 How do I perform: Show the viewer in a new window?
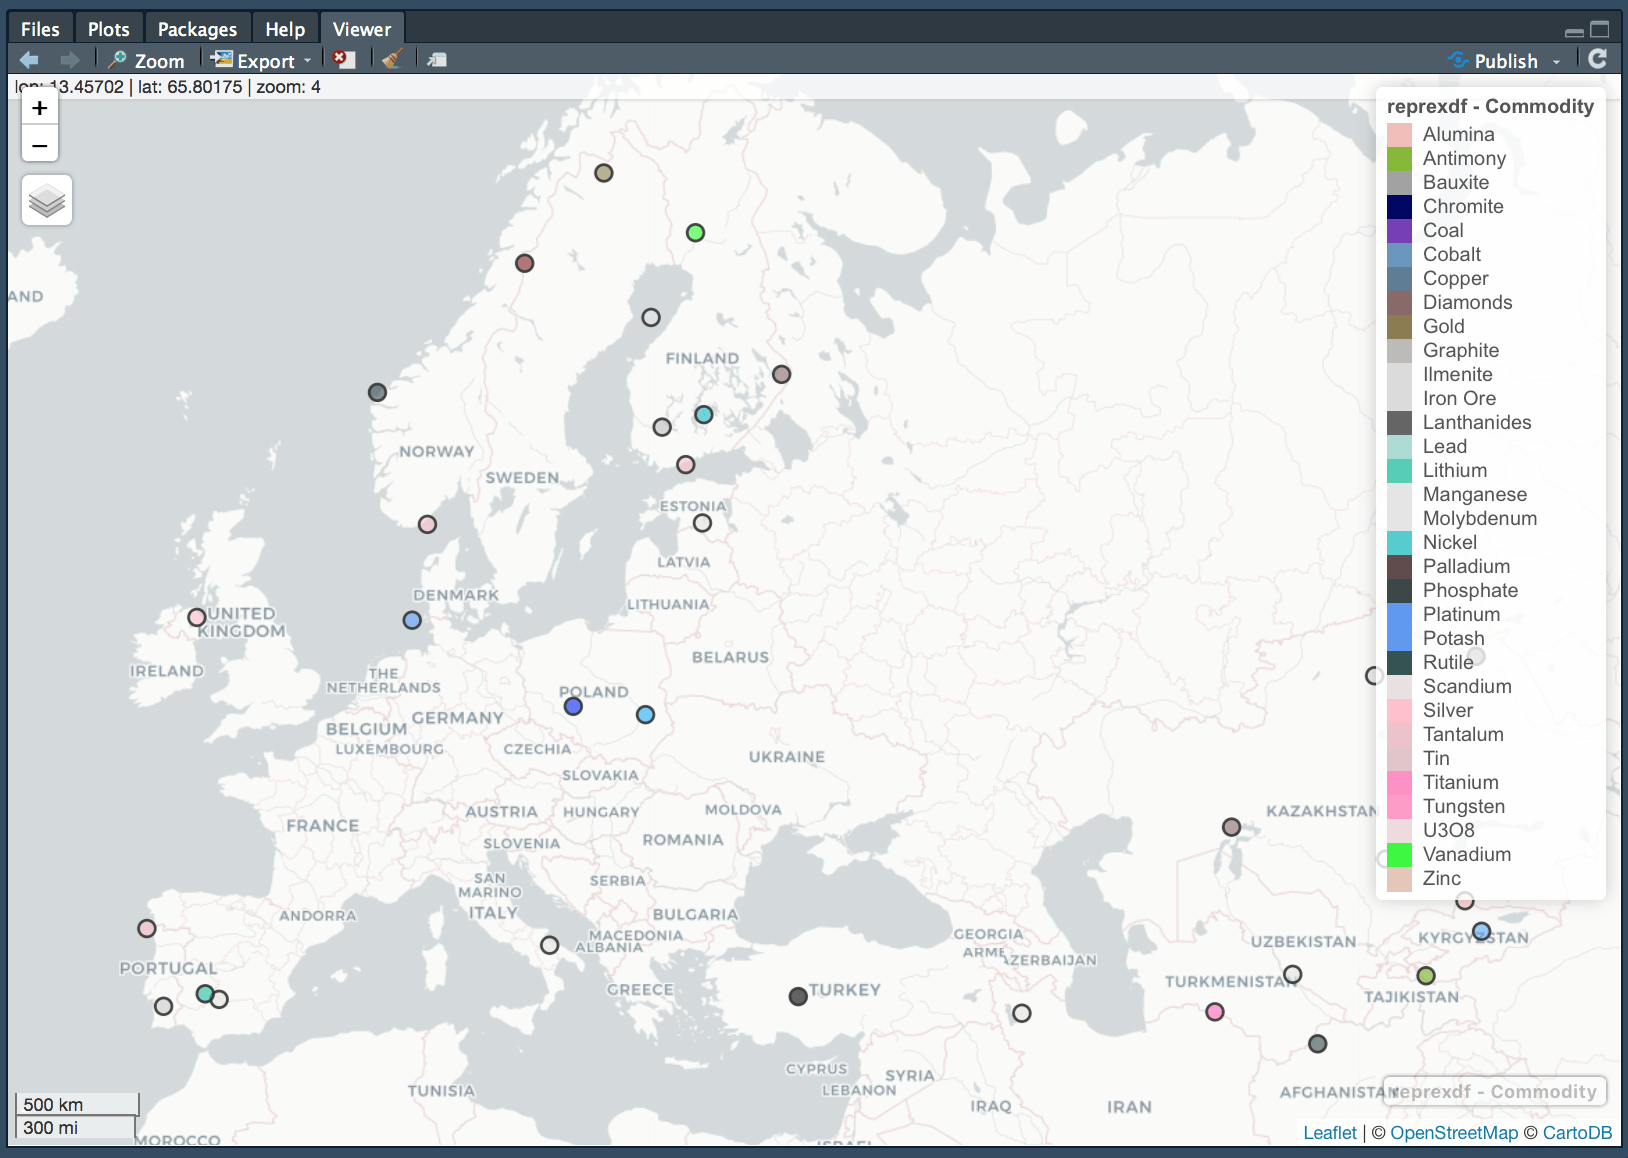coord(437,60)
